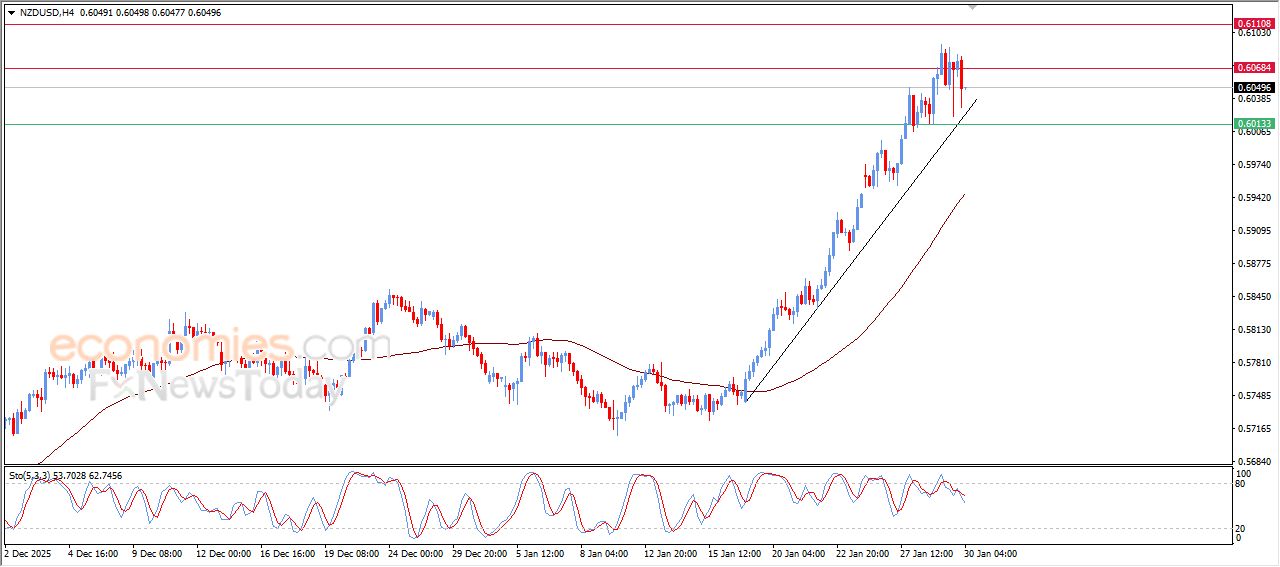Click the red 0.61108 price label

pyautogui.click(x=1253, y=23)
